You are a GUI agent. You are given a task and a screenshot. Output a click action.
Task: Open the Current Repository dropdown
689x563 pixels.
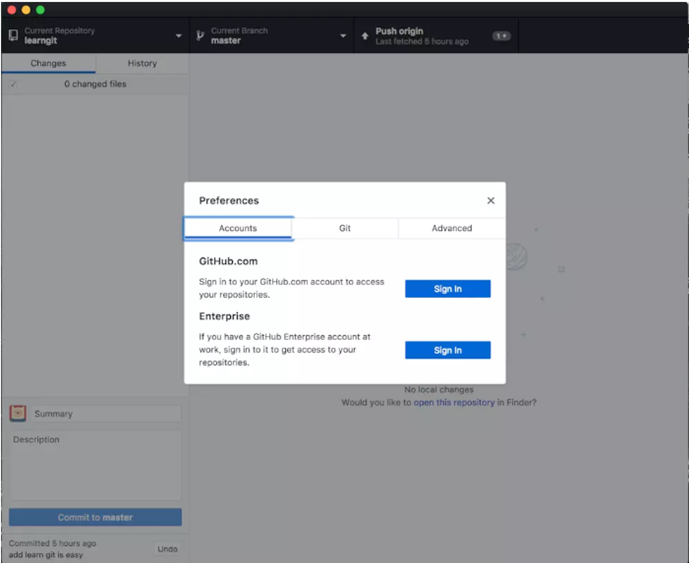[x=95, y=36]
